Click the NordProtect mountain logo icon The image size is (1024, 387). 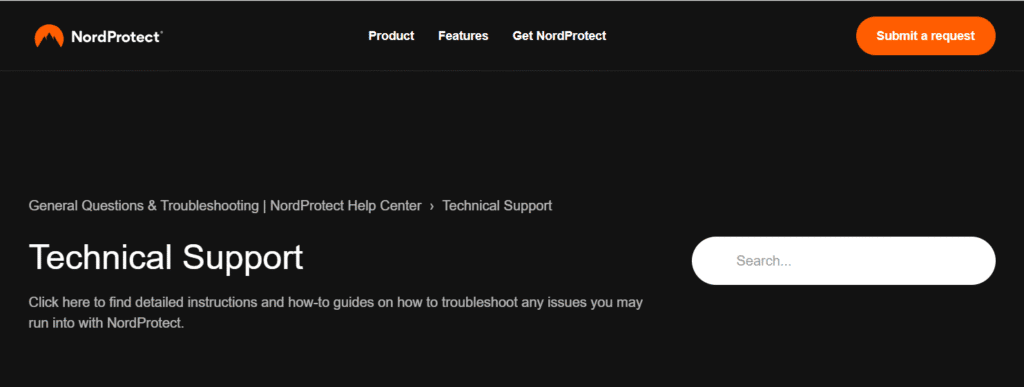(x=49, y=36)
